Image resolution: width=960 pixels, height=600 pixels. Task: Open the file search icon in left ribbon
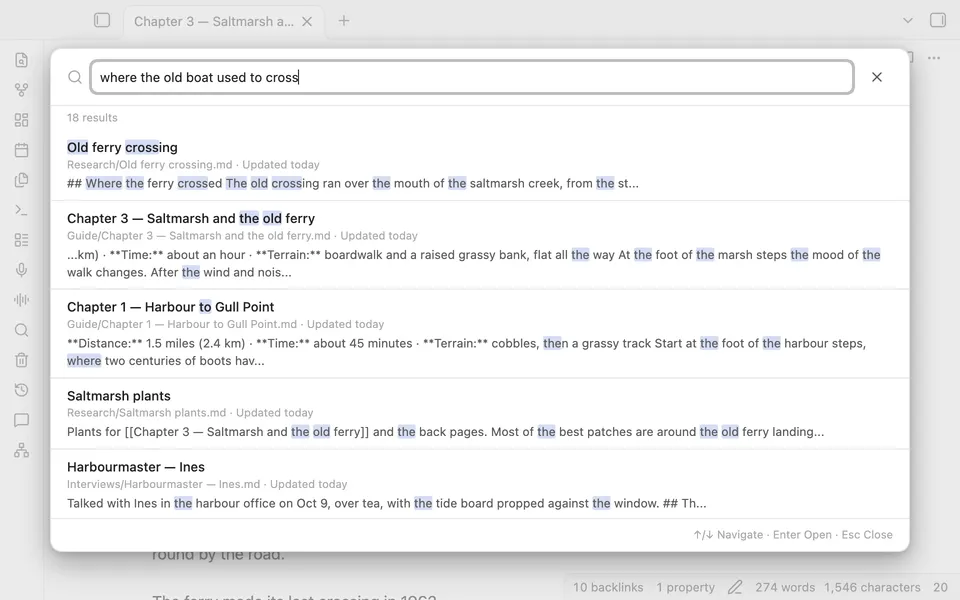tap(21, 60)
